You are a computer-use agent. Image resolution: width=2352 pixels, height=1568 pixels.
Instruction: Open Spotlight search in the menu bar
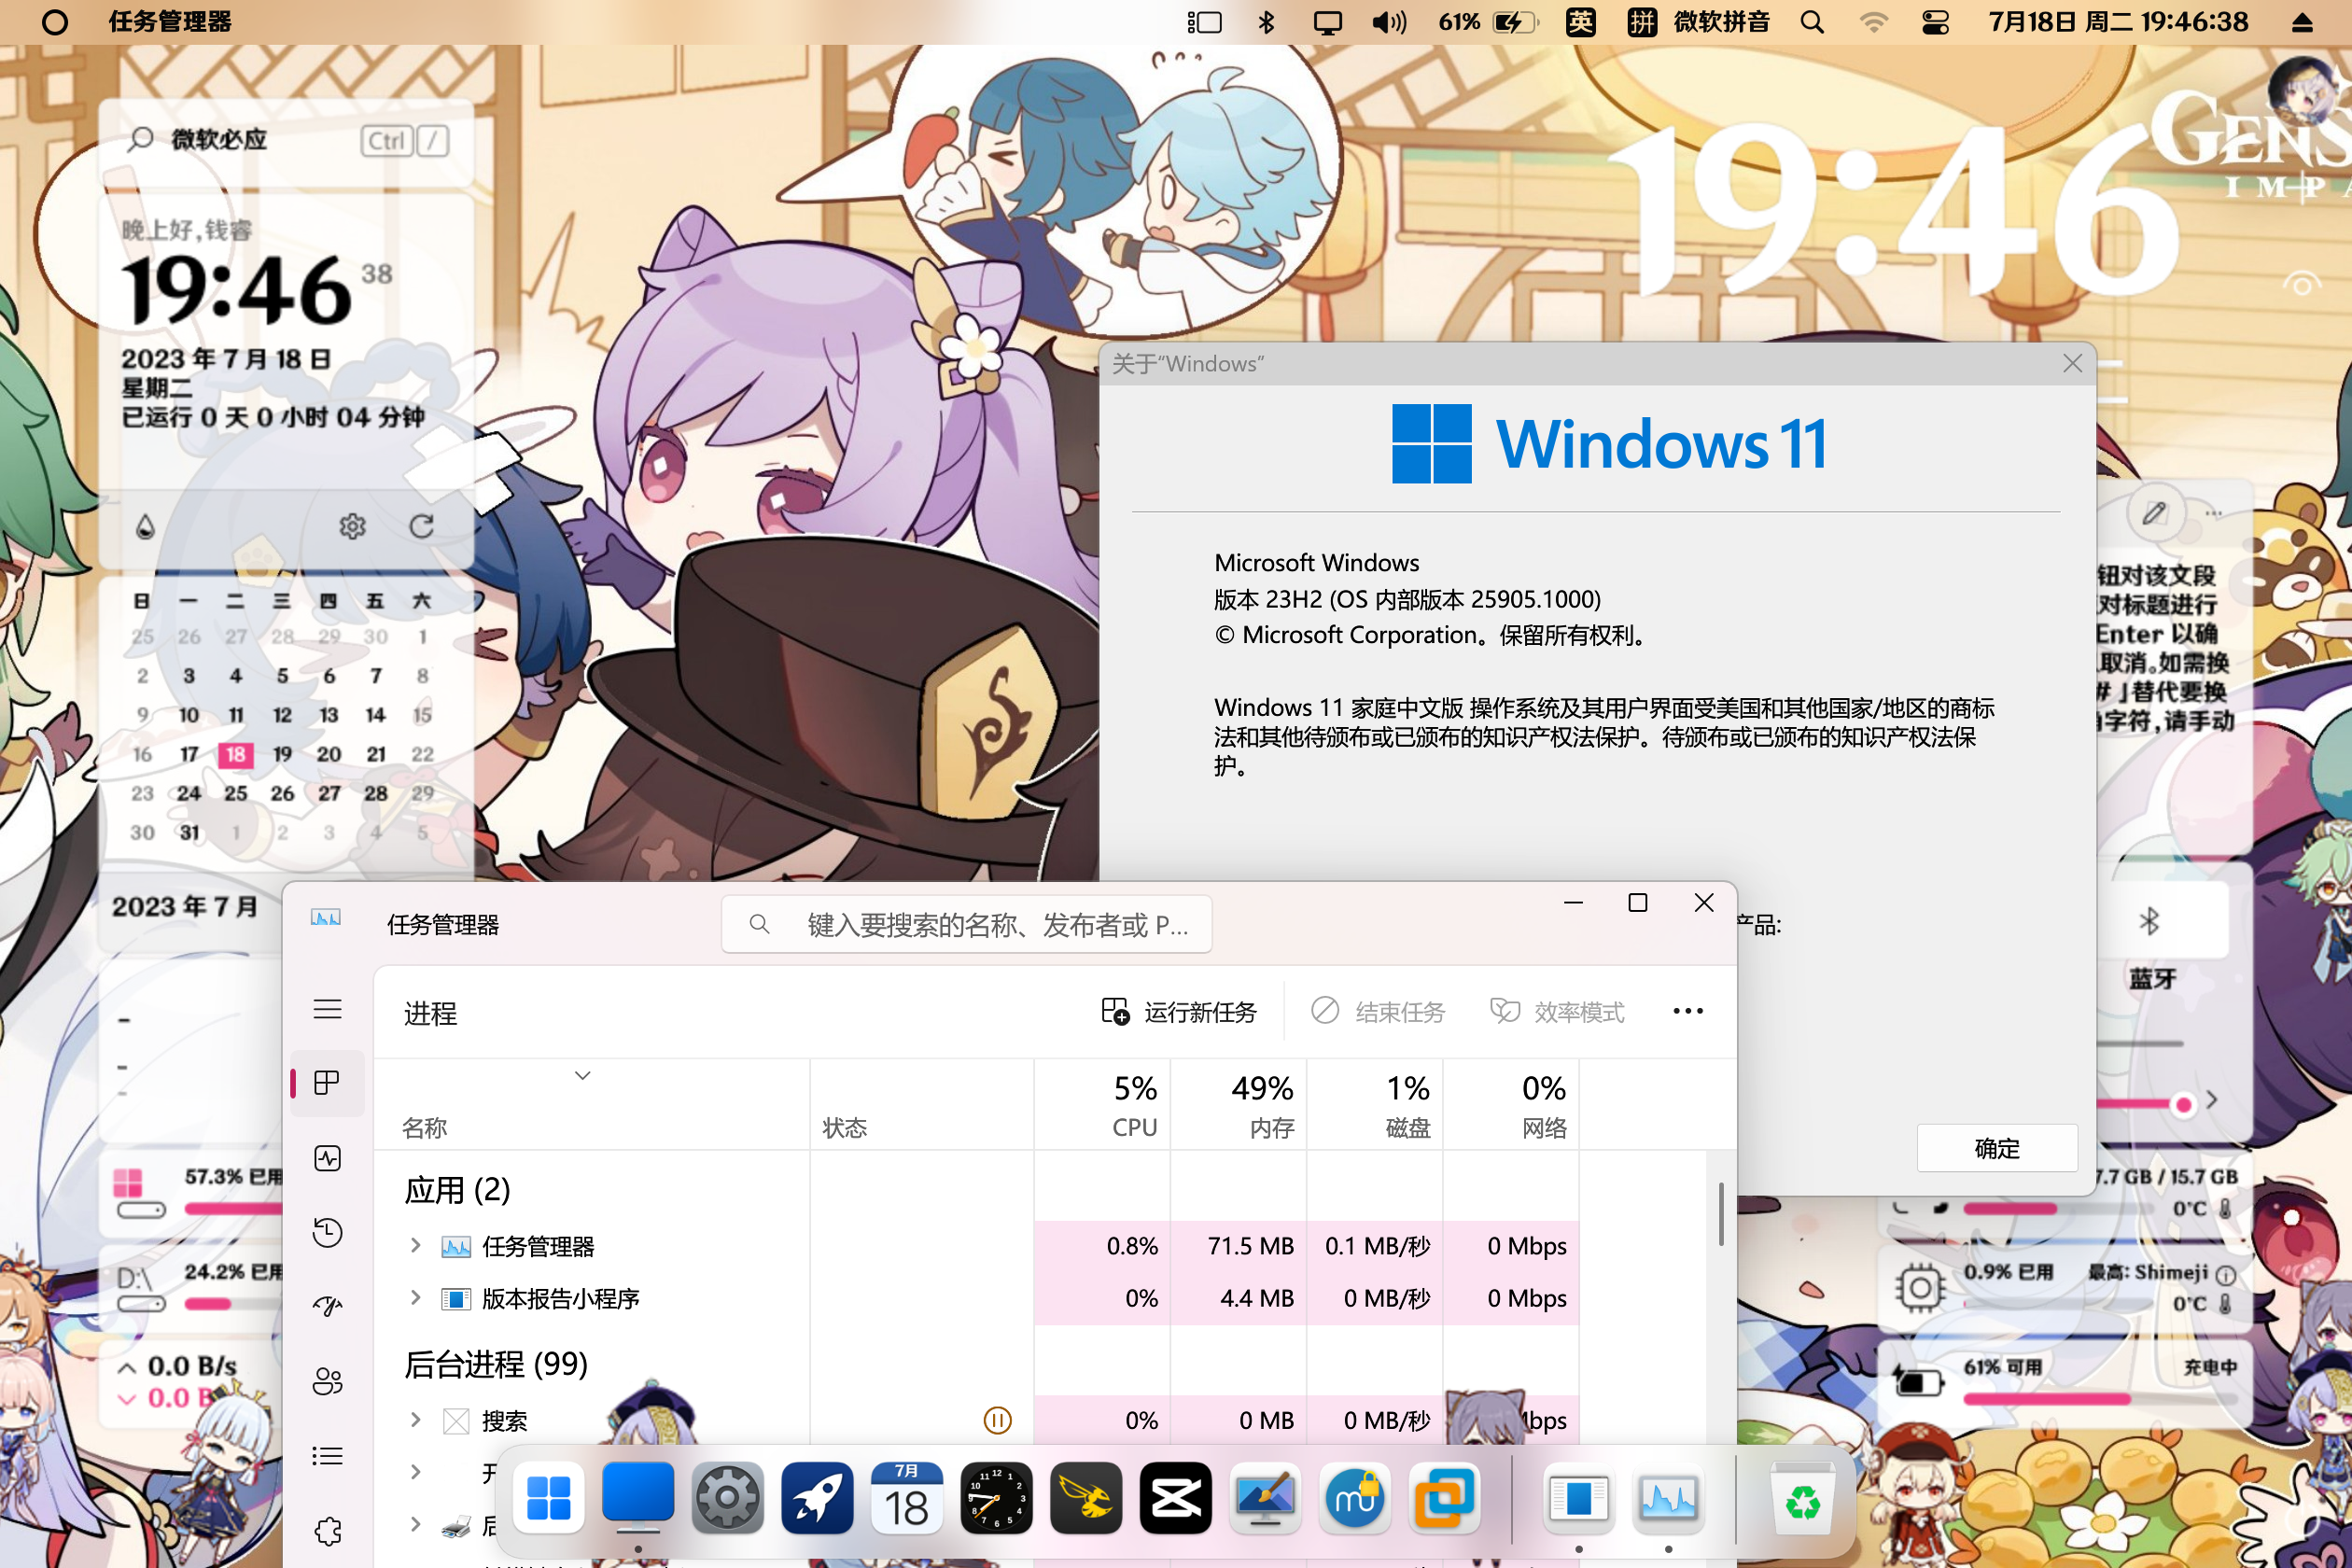(x=1812, y=22)
